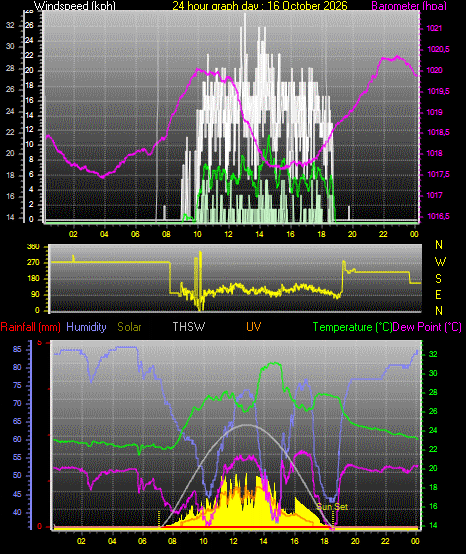This screenshot has width=466, height=554.
Task: Click the Rainfall (mm) legend label
Action: (x=30, y=327)
